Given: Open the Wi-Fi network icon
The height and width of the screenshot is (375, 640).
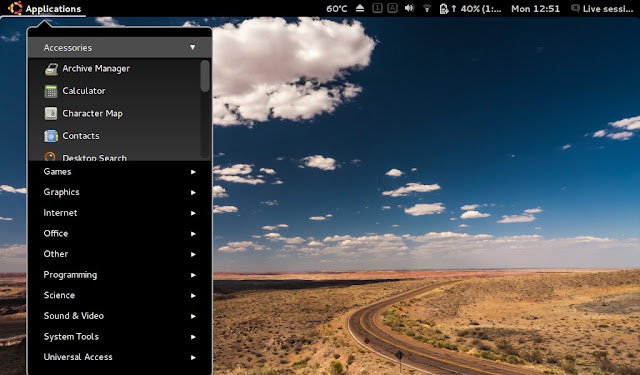Looking at the screenshot, I should pyautogui.click(x=427, y=9).
